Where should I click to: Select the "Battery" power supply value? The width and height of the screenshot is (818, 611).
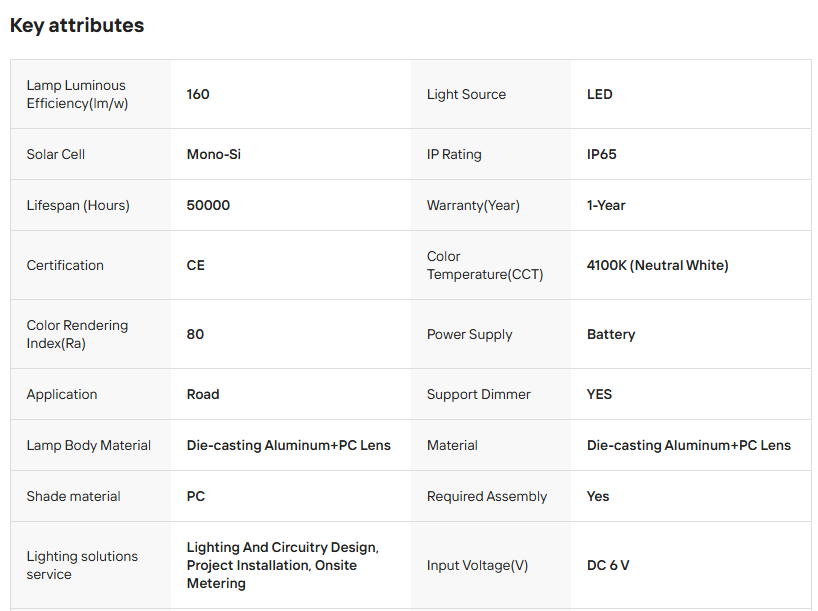pos(611,334)
